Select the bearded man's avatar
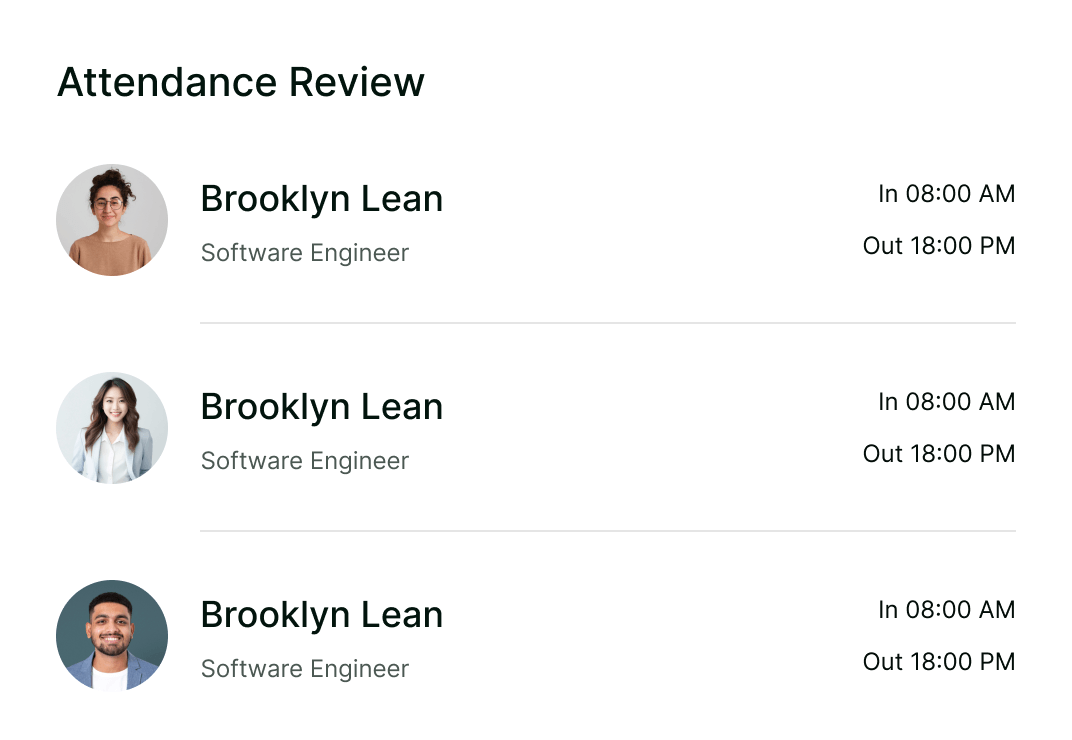Image resolution: width=1072 pixels, height=740 pixels. (x=112, y=636)
